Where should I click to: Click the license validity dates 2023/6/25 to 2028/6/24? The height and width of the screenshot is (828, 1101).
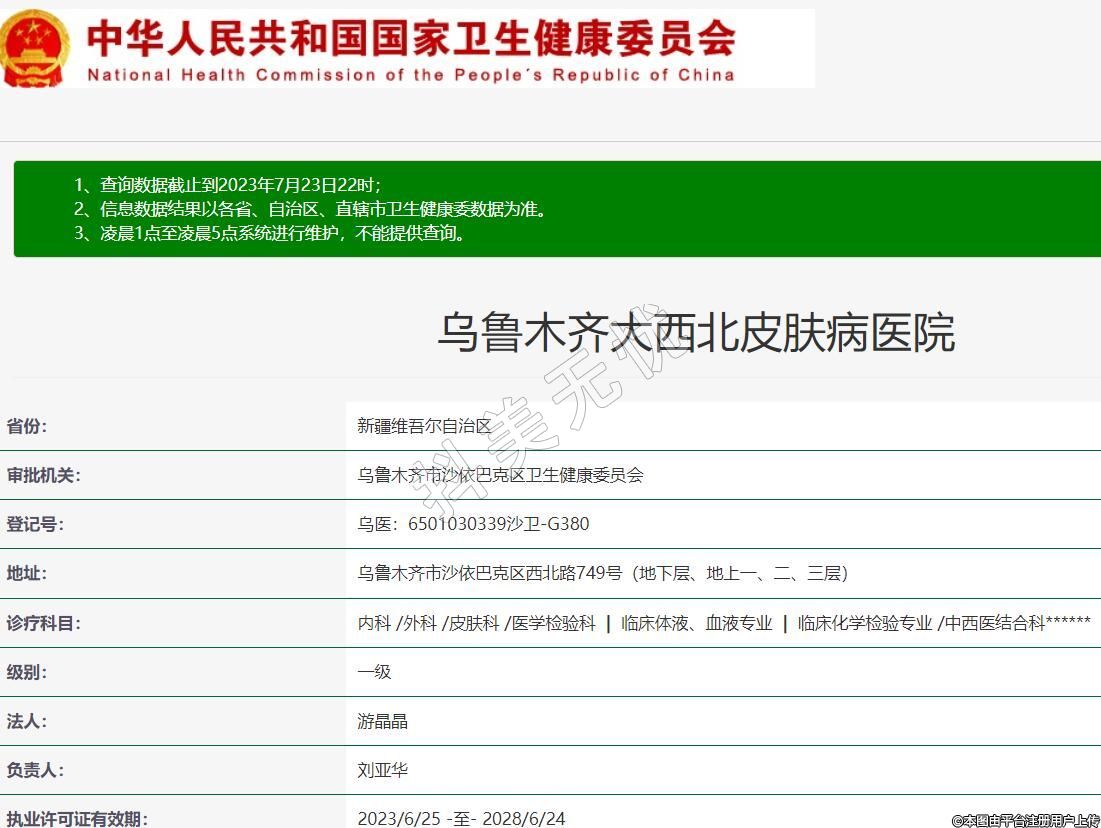(x=461, y=818)
